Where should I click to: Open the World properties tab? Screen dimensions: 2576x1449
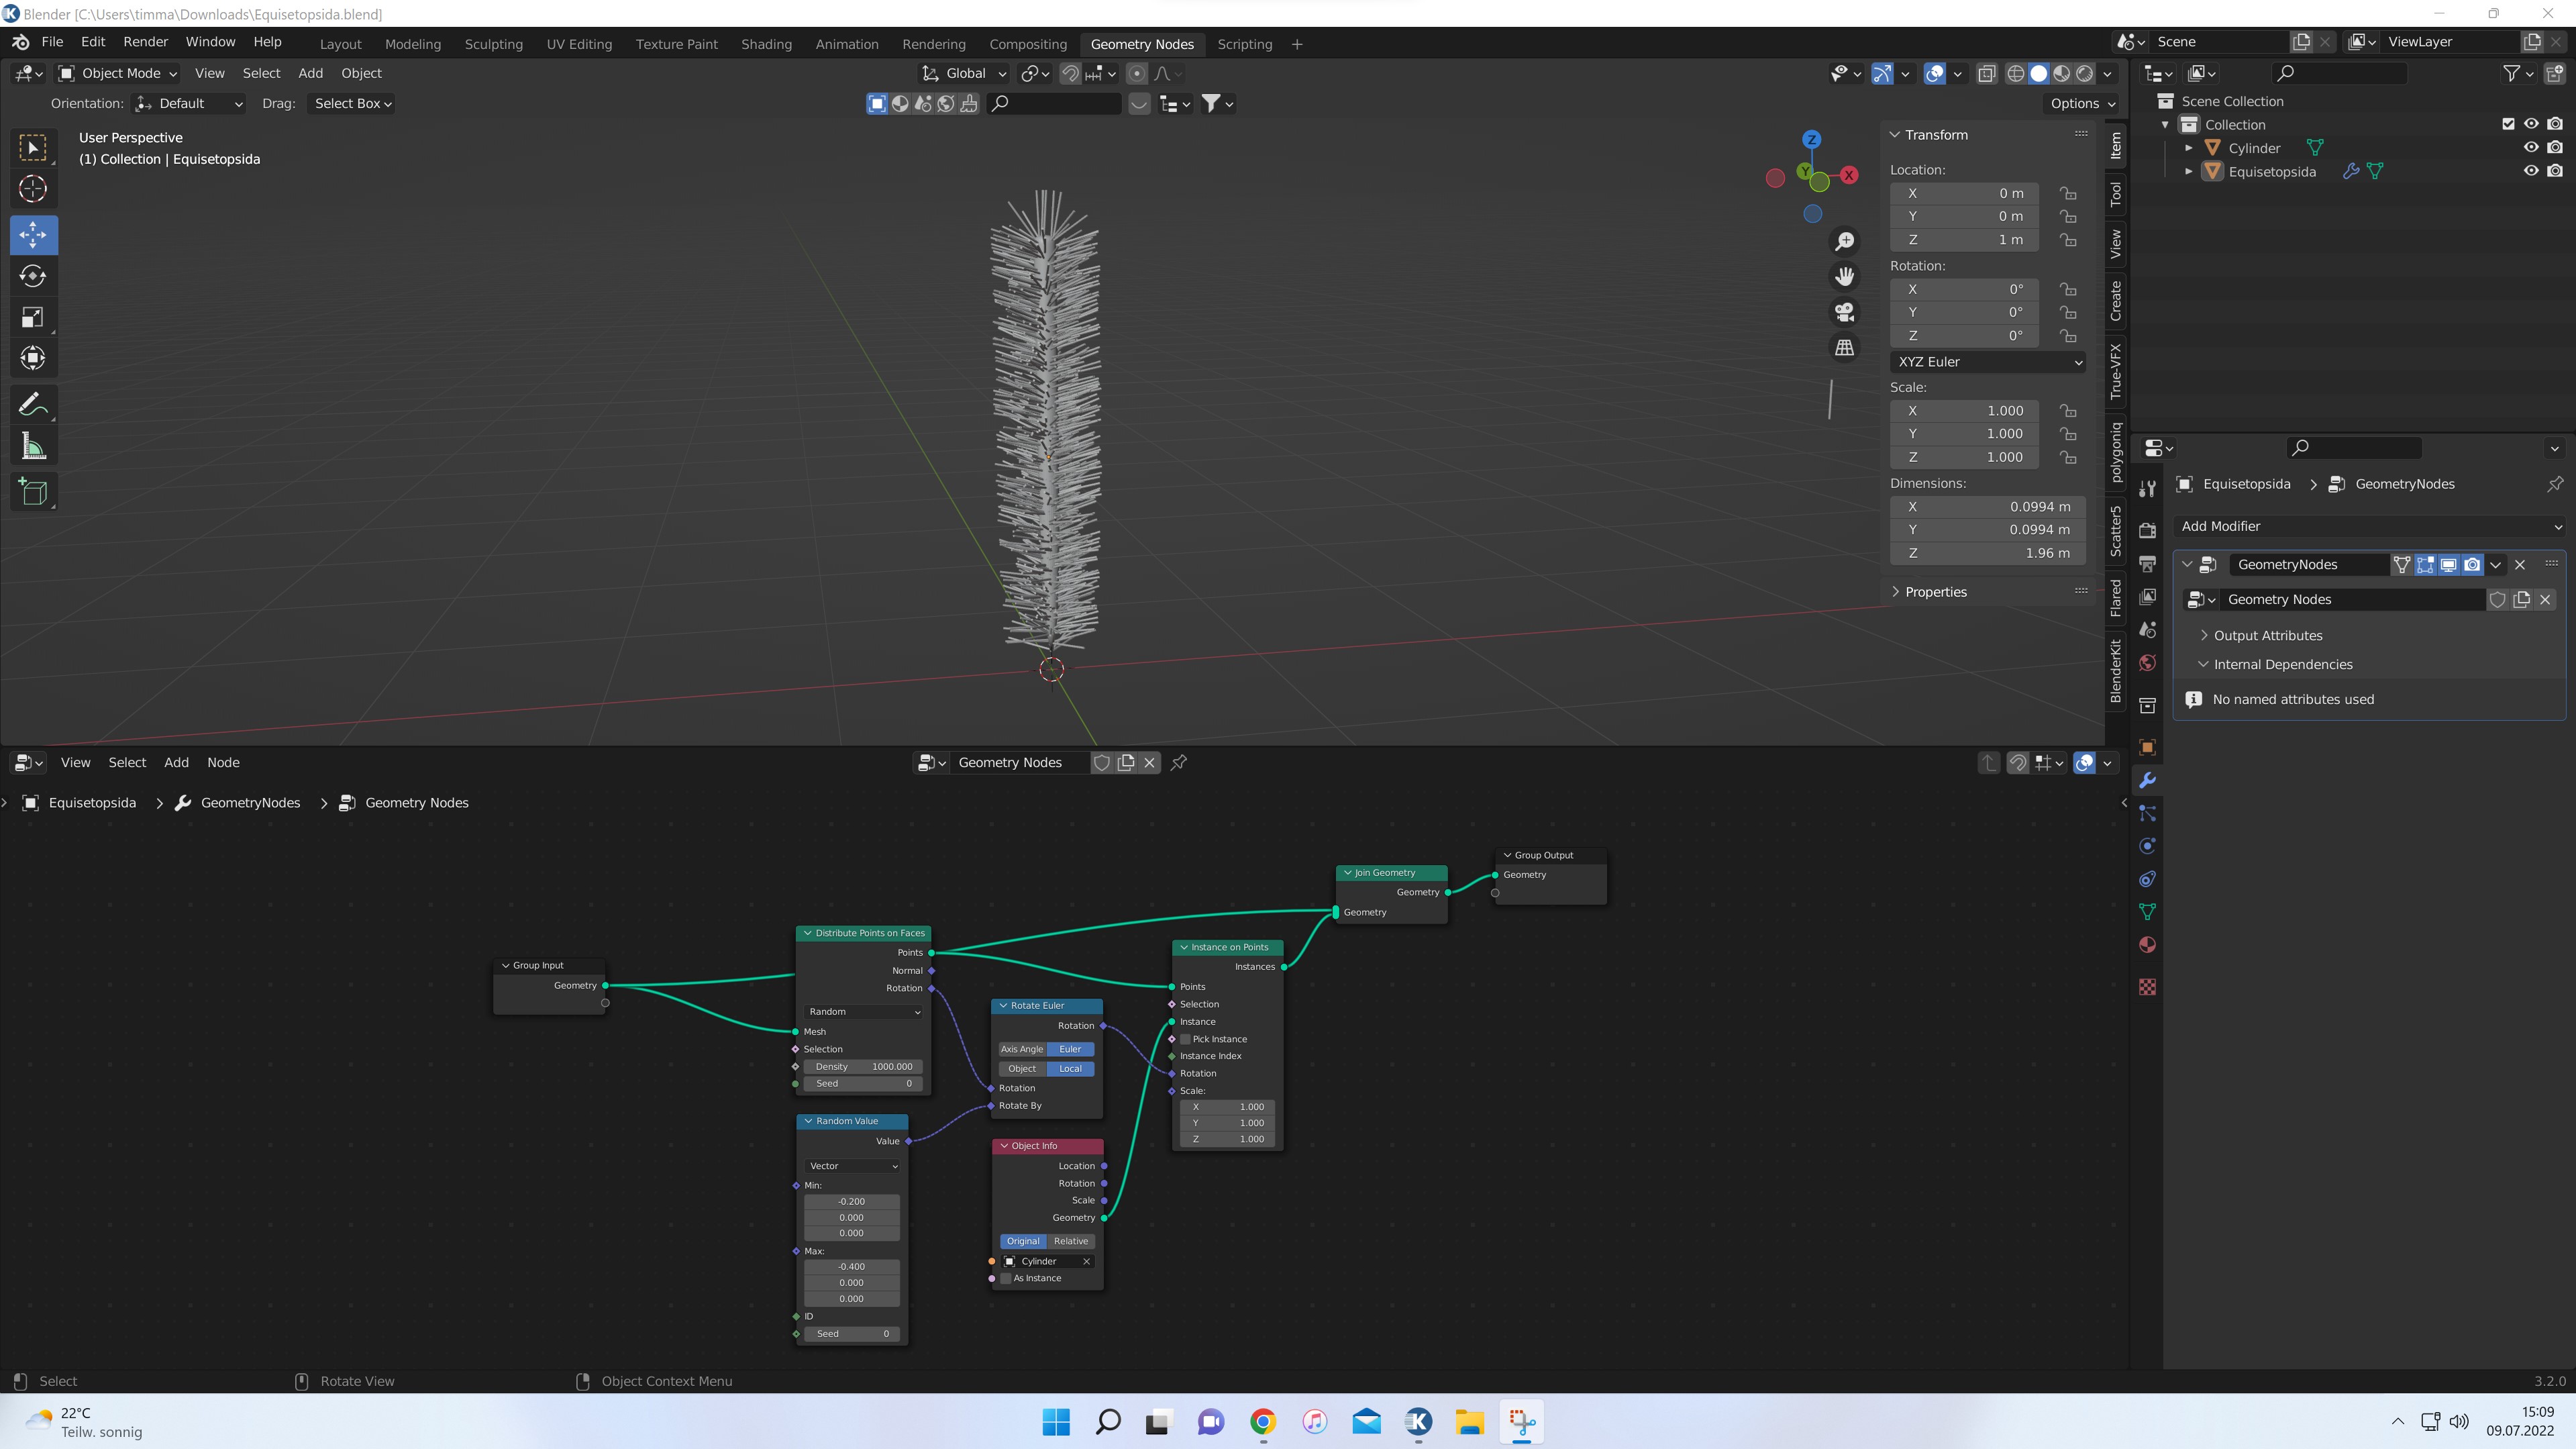coord(2147,663)
